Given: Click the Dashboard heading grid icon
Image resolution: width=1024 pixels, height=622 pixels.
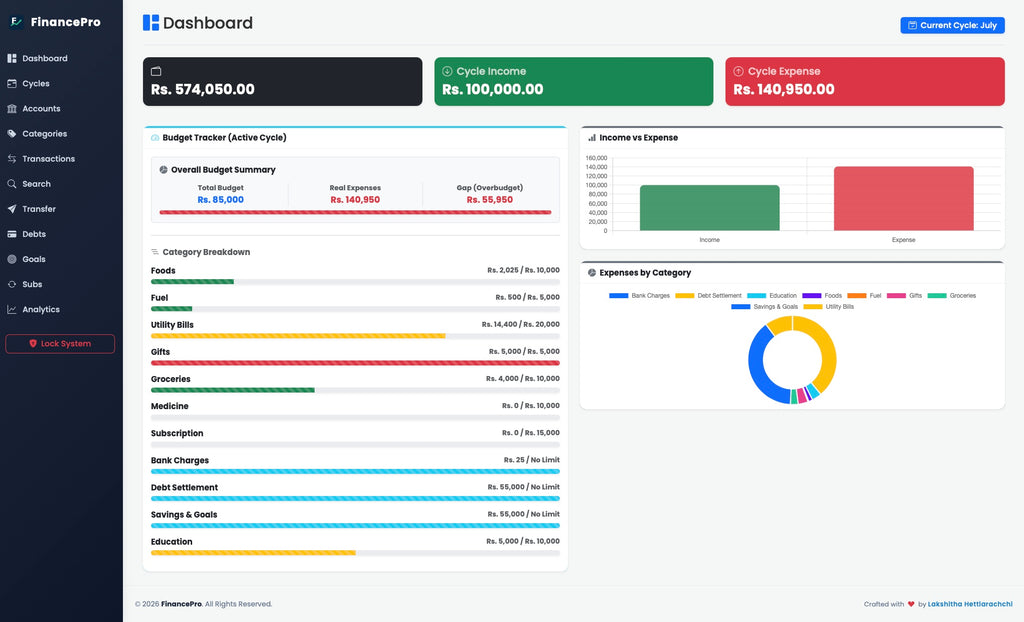Looking at the screenshot, I should 151,23.
